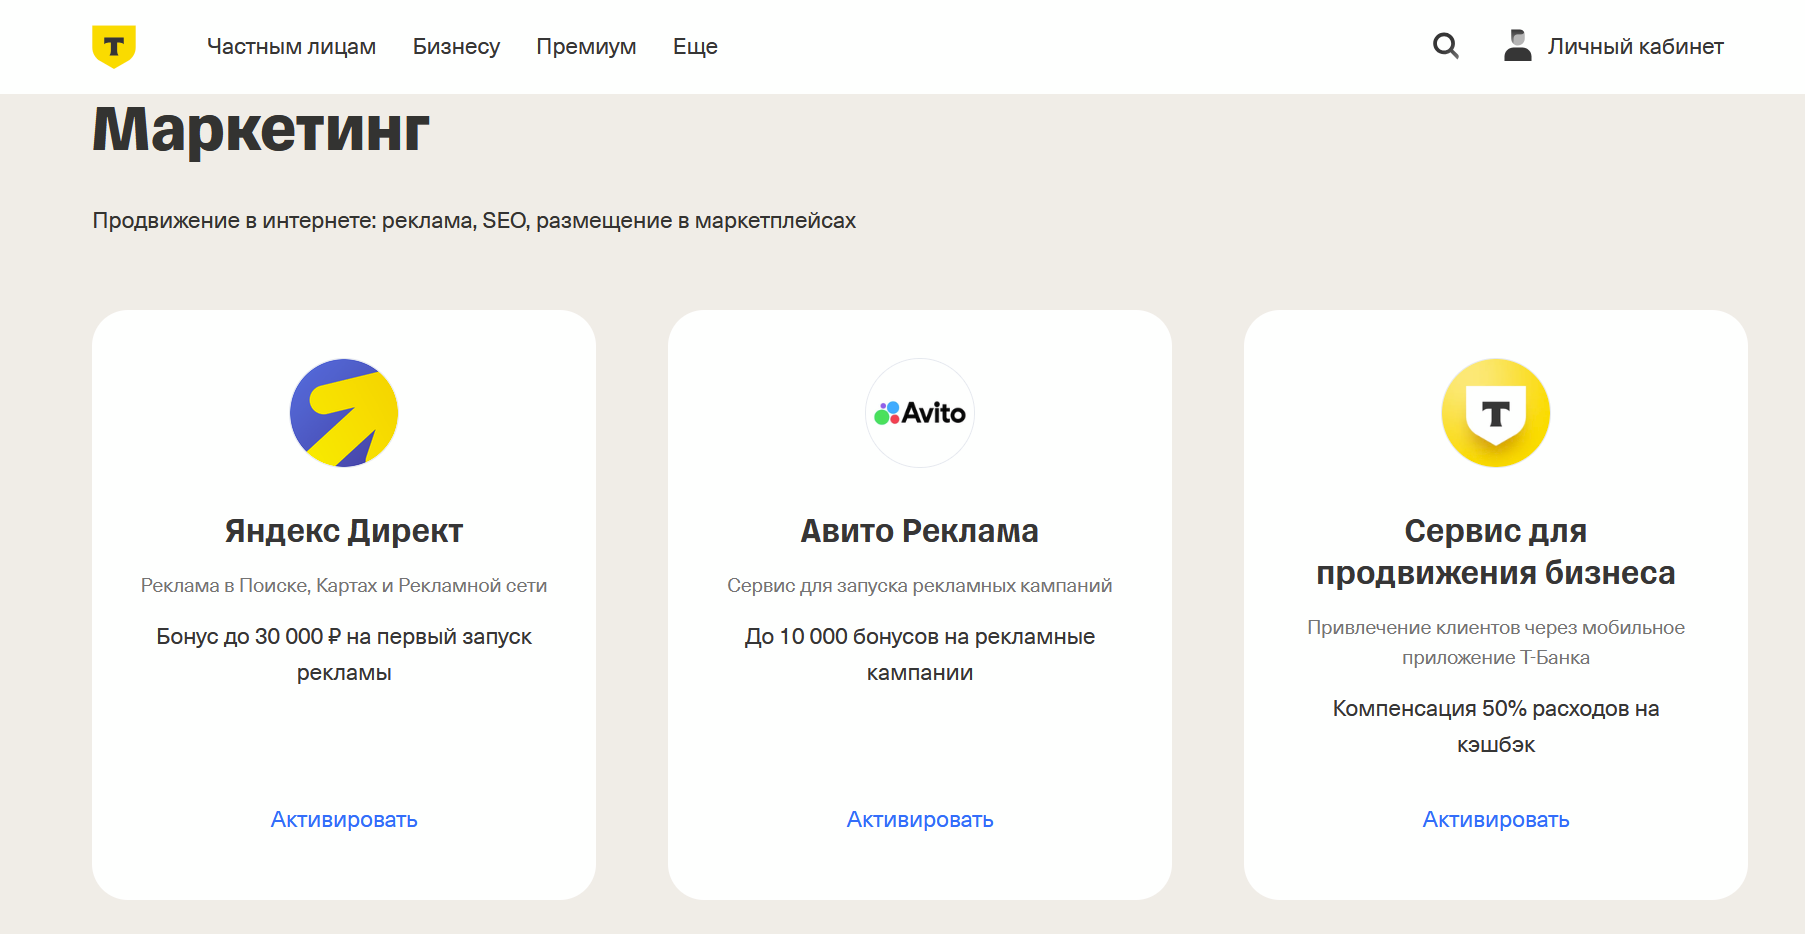Click the Авито Реклама card title
The image size is (1805, 934).
(920, 531)
